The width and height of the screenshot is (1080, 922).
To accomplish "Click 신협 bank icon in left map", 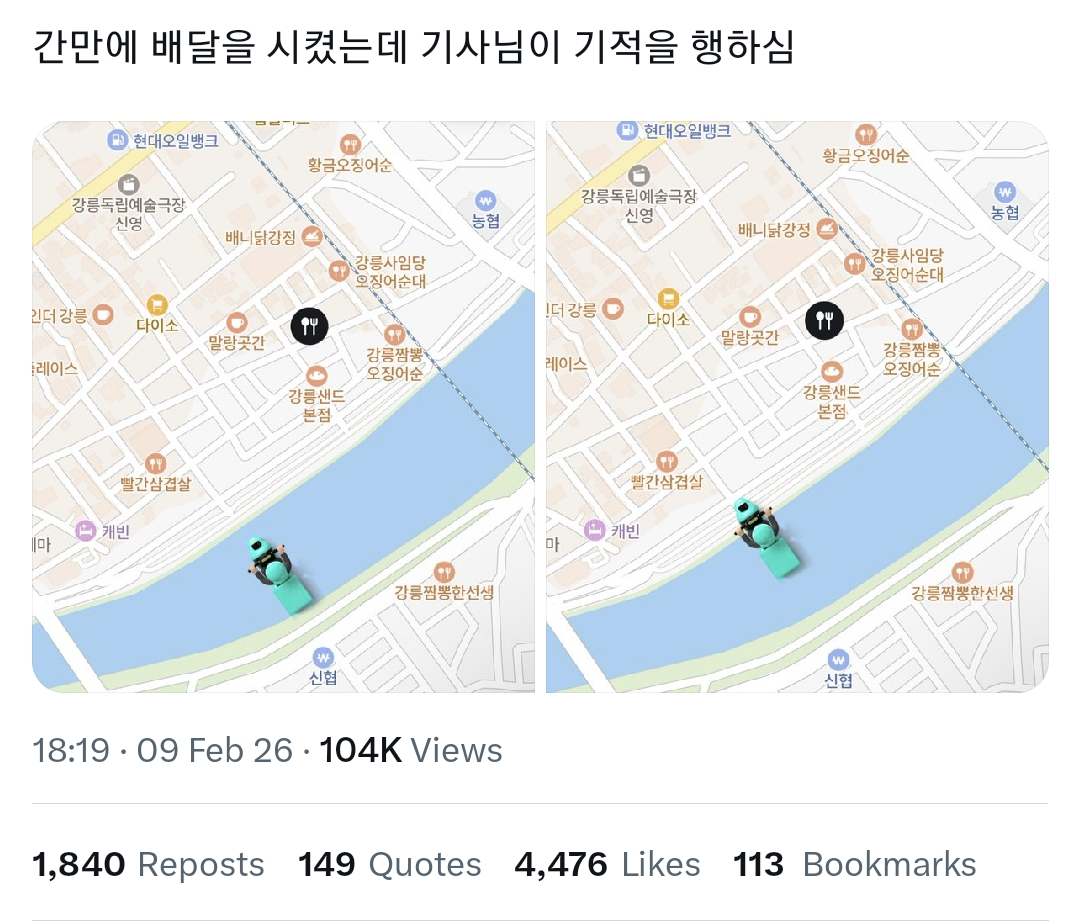I will click(322, 657).
